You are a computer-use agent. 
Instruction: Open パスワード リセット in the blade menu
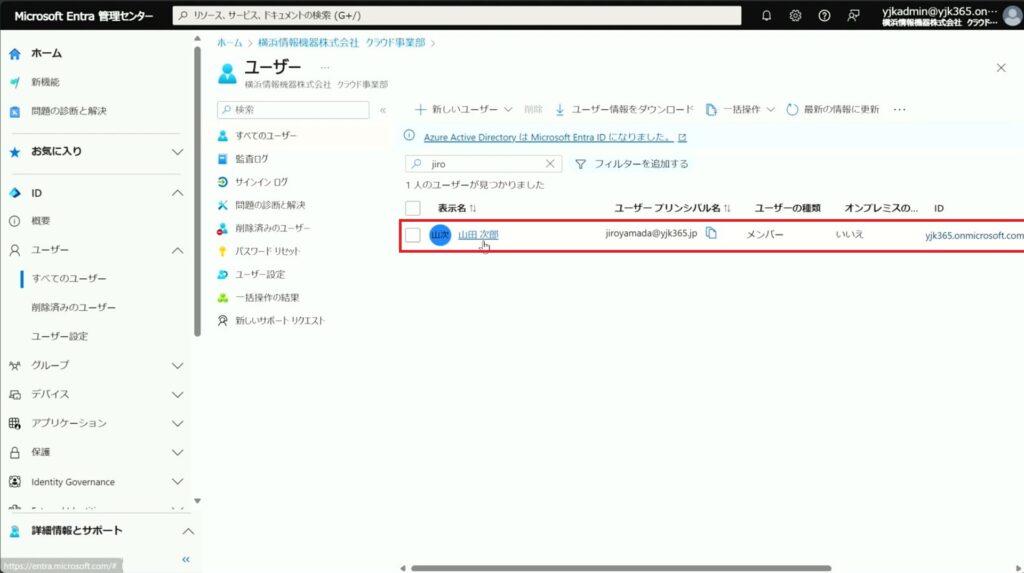click(267, 251)
